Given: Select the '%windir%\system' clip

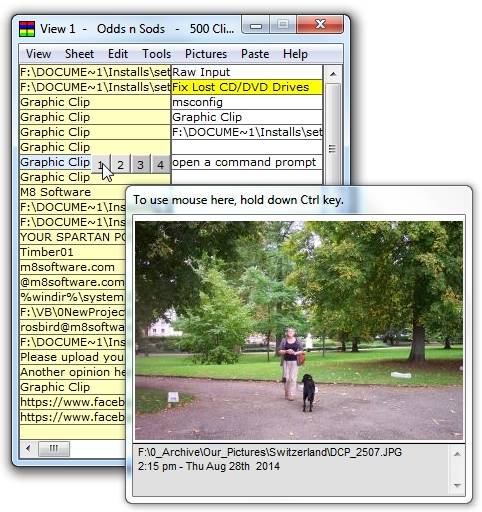Looking at the screenshot, I should tap(72, 297).
